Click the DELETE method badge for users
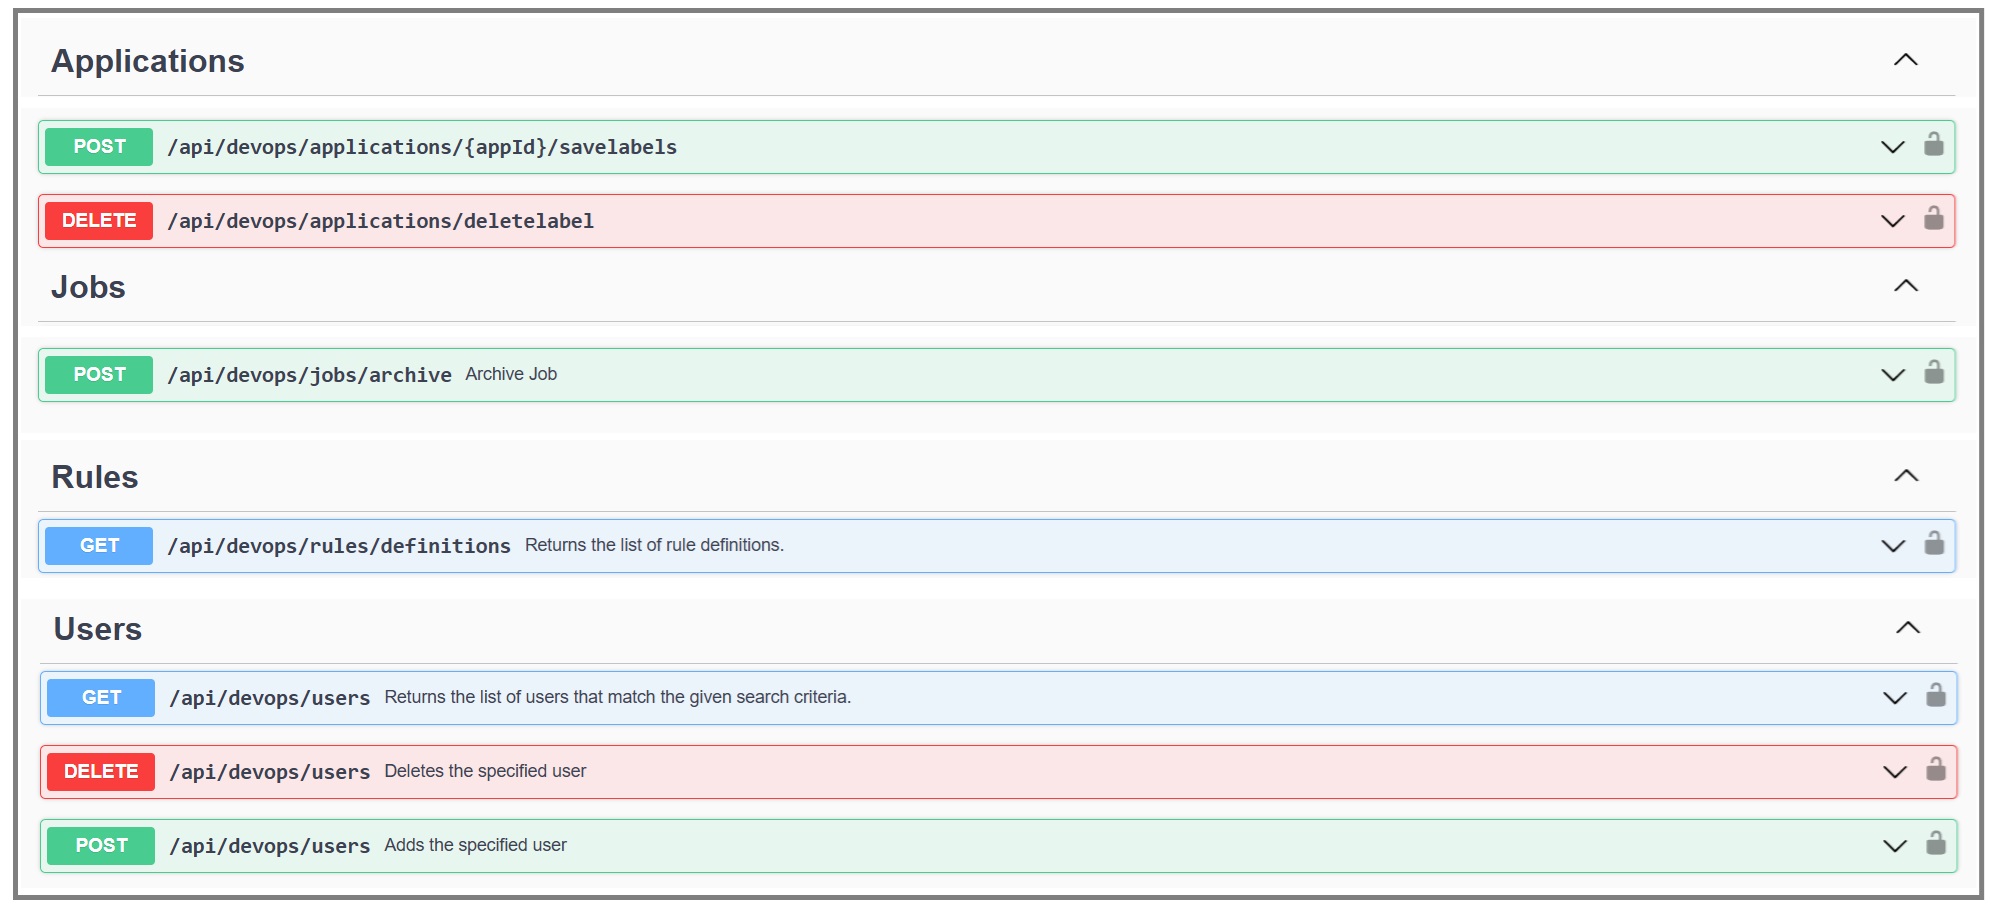1991x916 pixels. pyautogui.click(x=101, y=772)
